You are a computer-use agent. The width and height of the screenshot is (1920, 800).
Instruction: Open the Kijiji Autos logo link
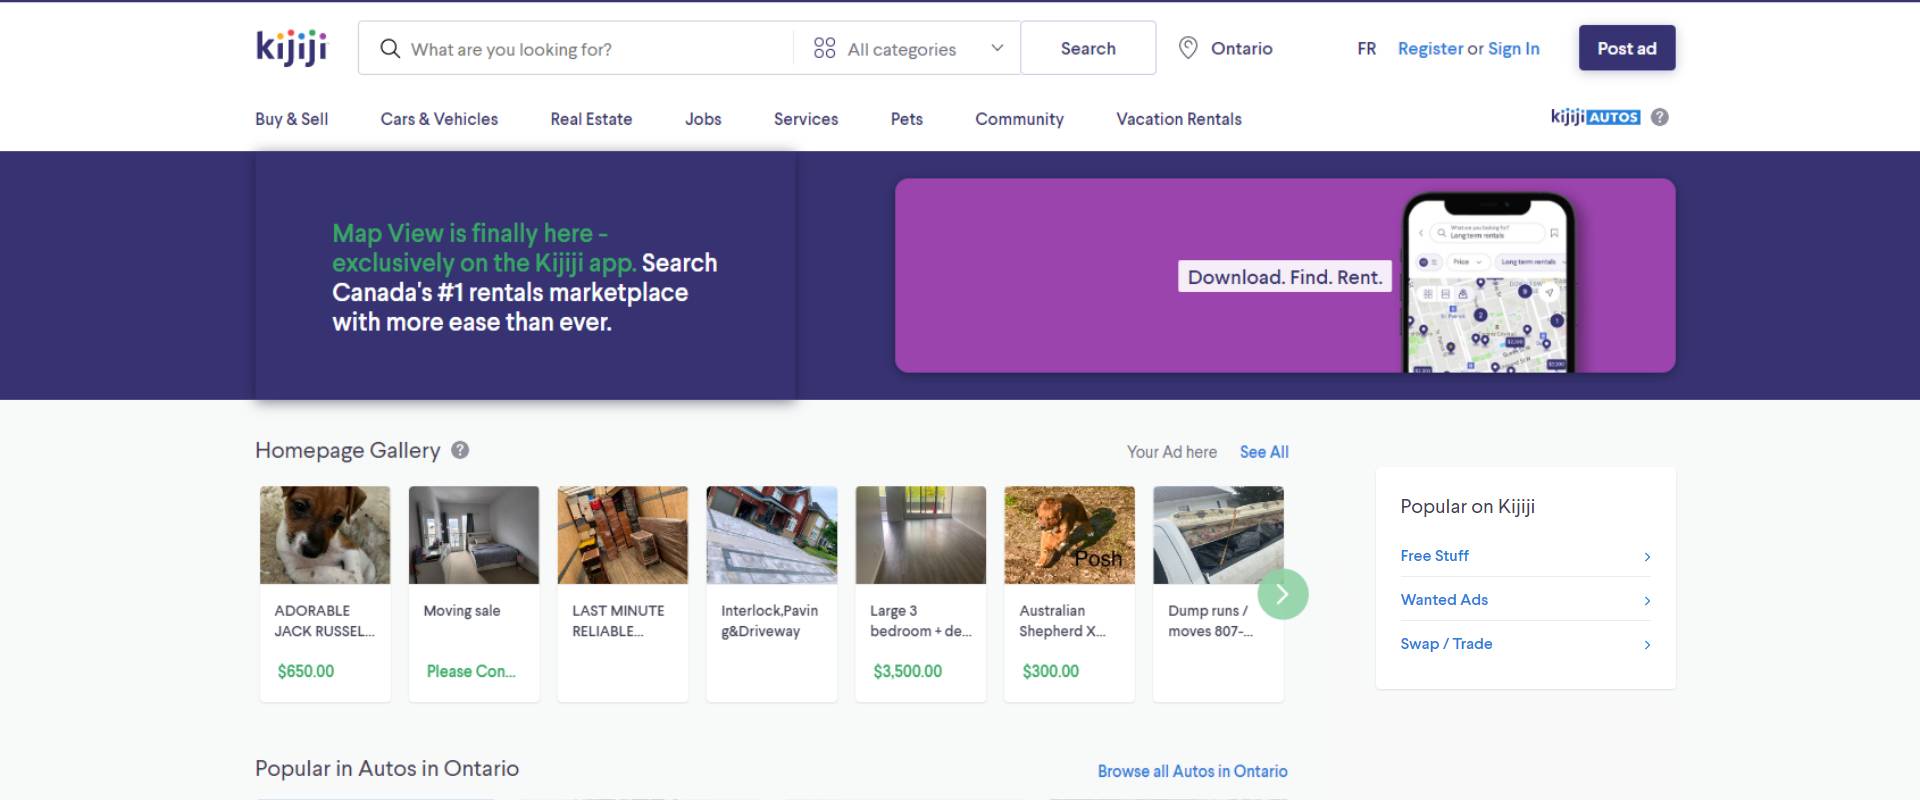1594,117
